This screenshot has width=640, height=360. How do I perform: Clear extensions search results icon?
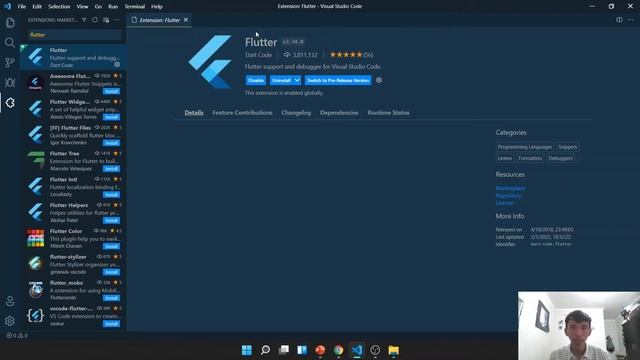[106, 20]
